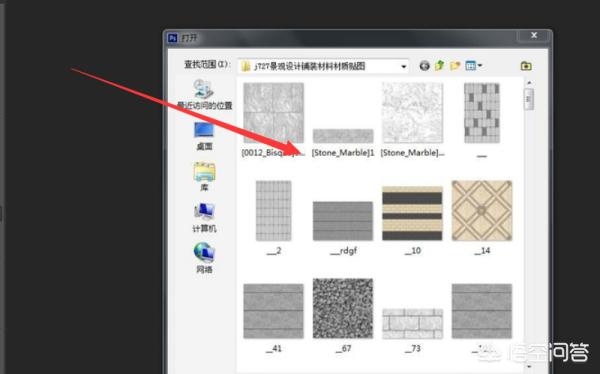Image resolution: width=600 pixels, height=374 pixels.
Task: Click the favorites folder icon at the toolbar's far right
Action: pos(526,66)
